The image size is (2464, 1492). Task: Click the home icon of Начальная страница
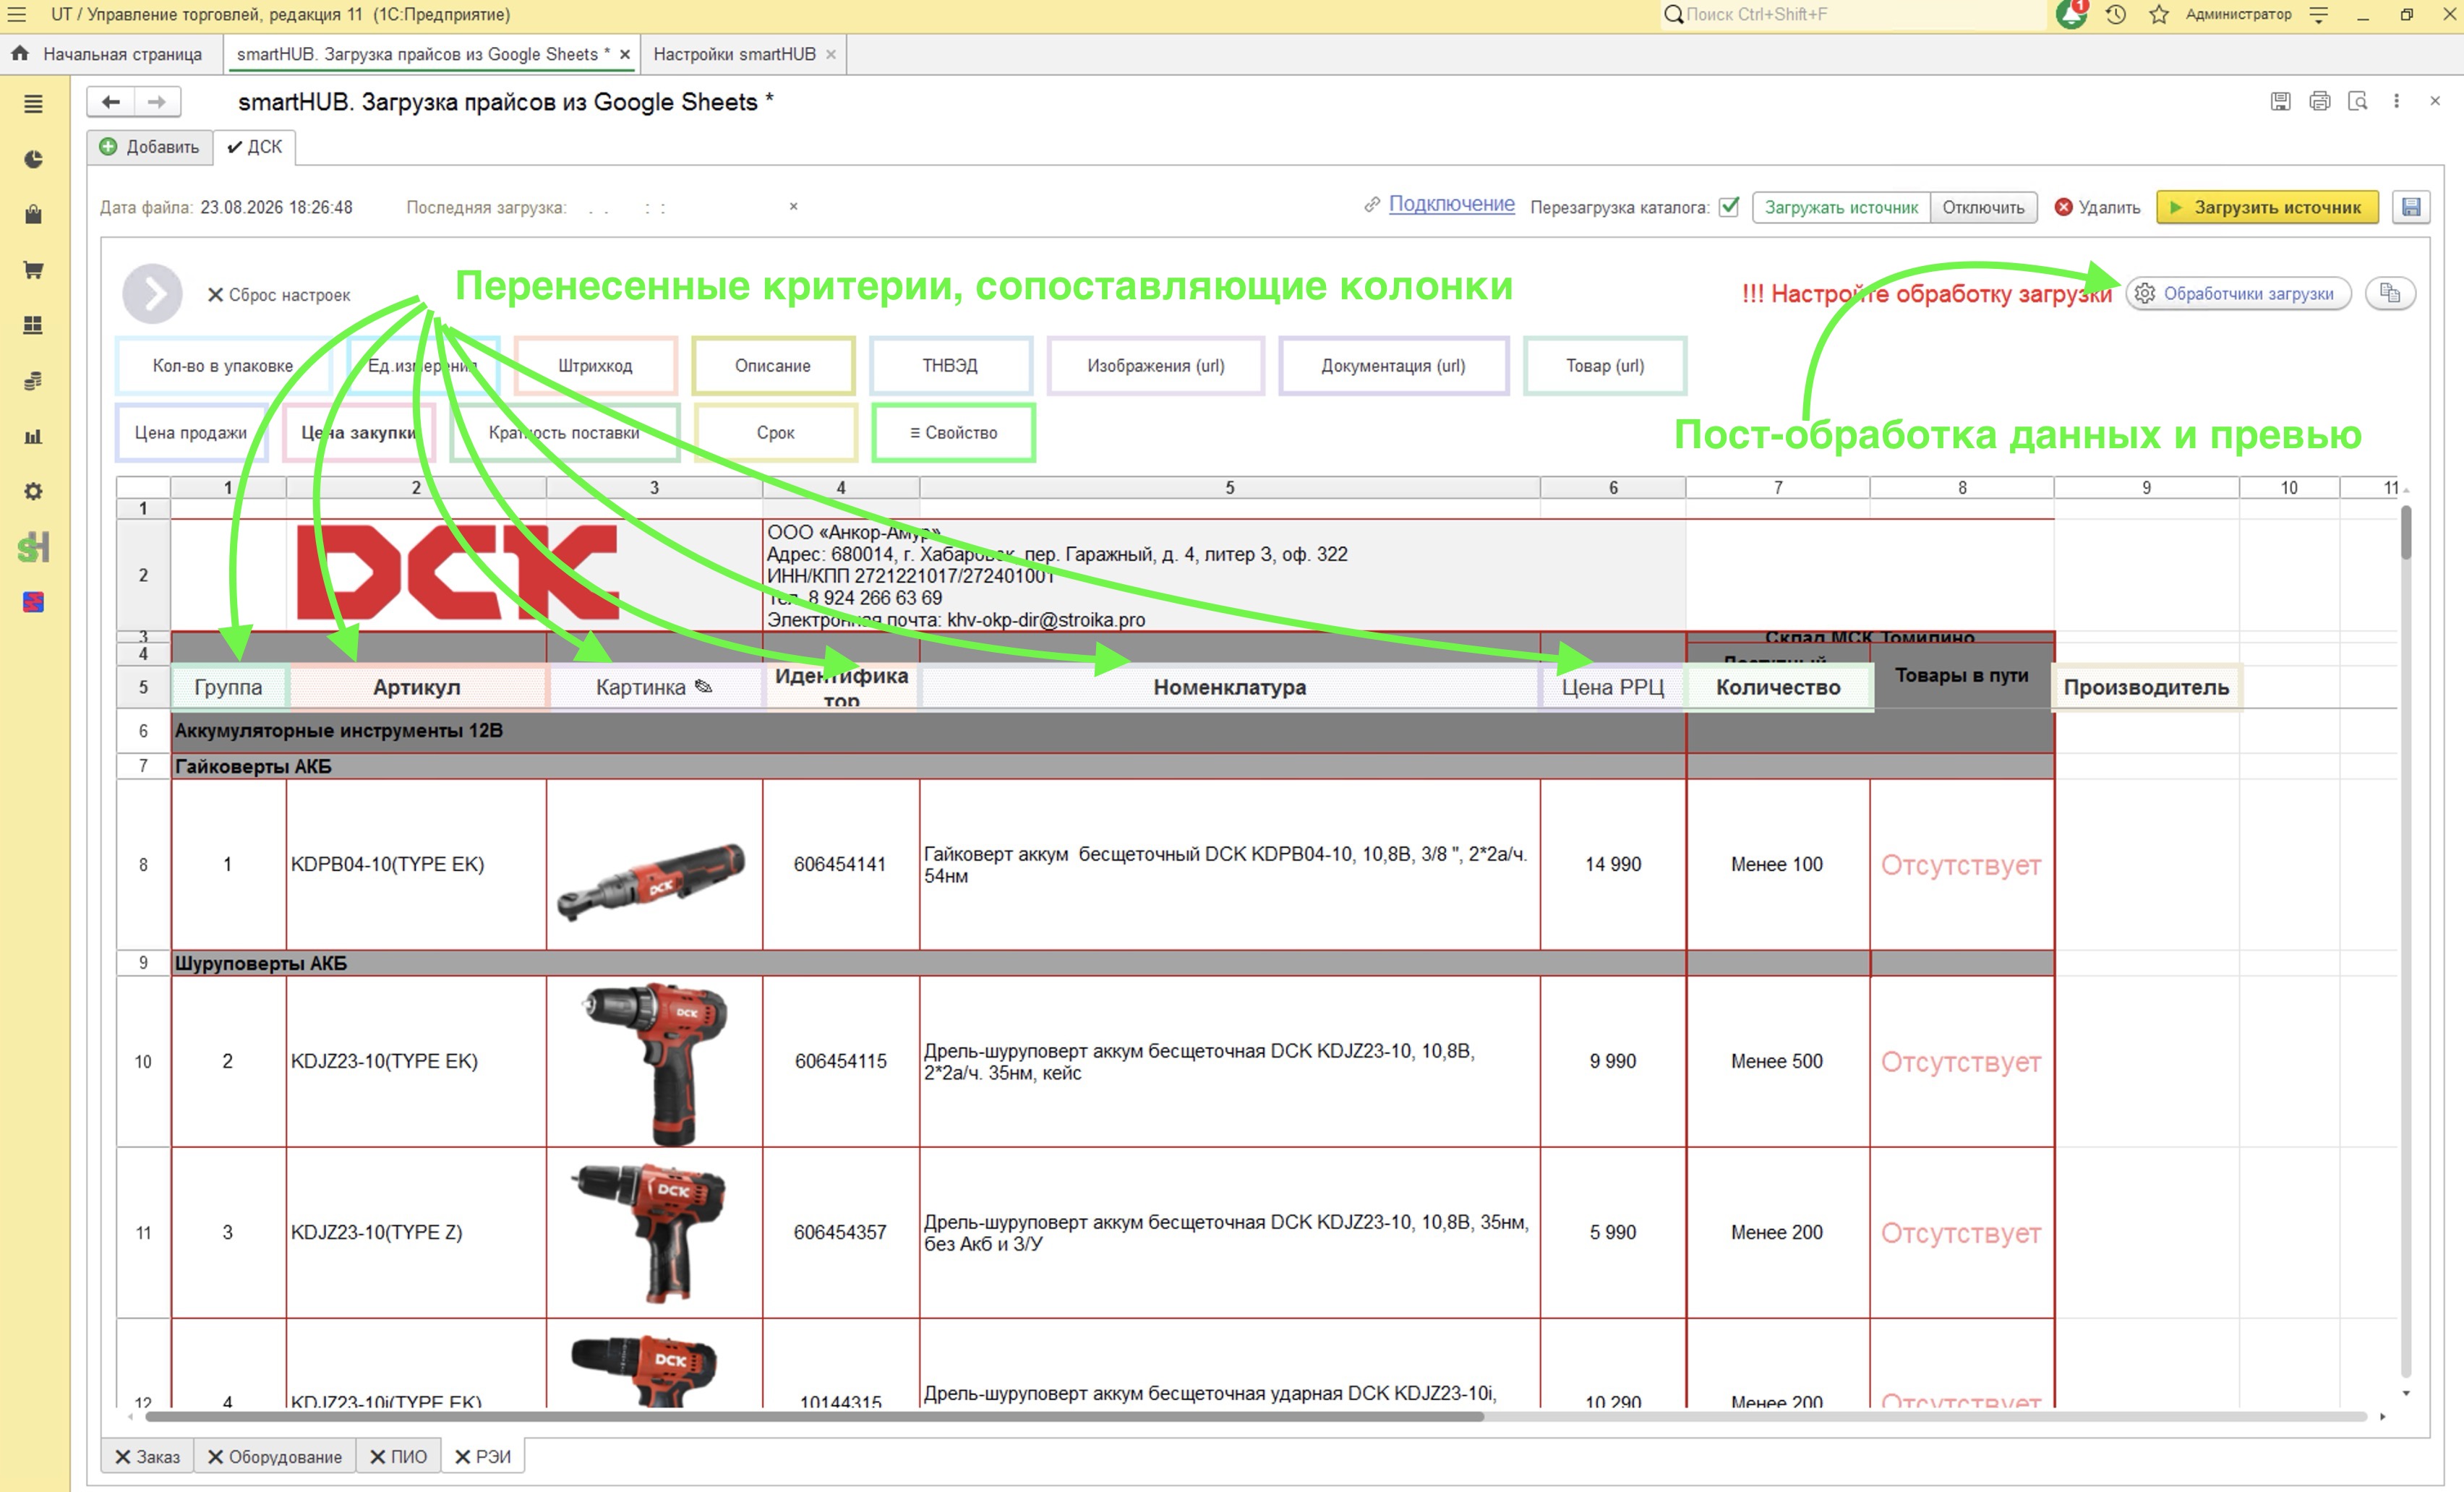click(x=19, y=54)
